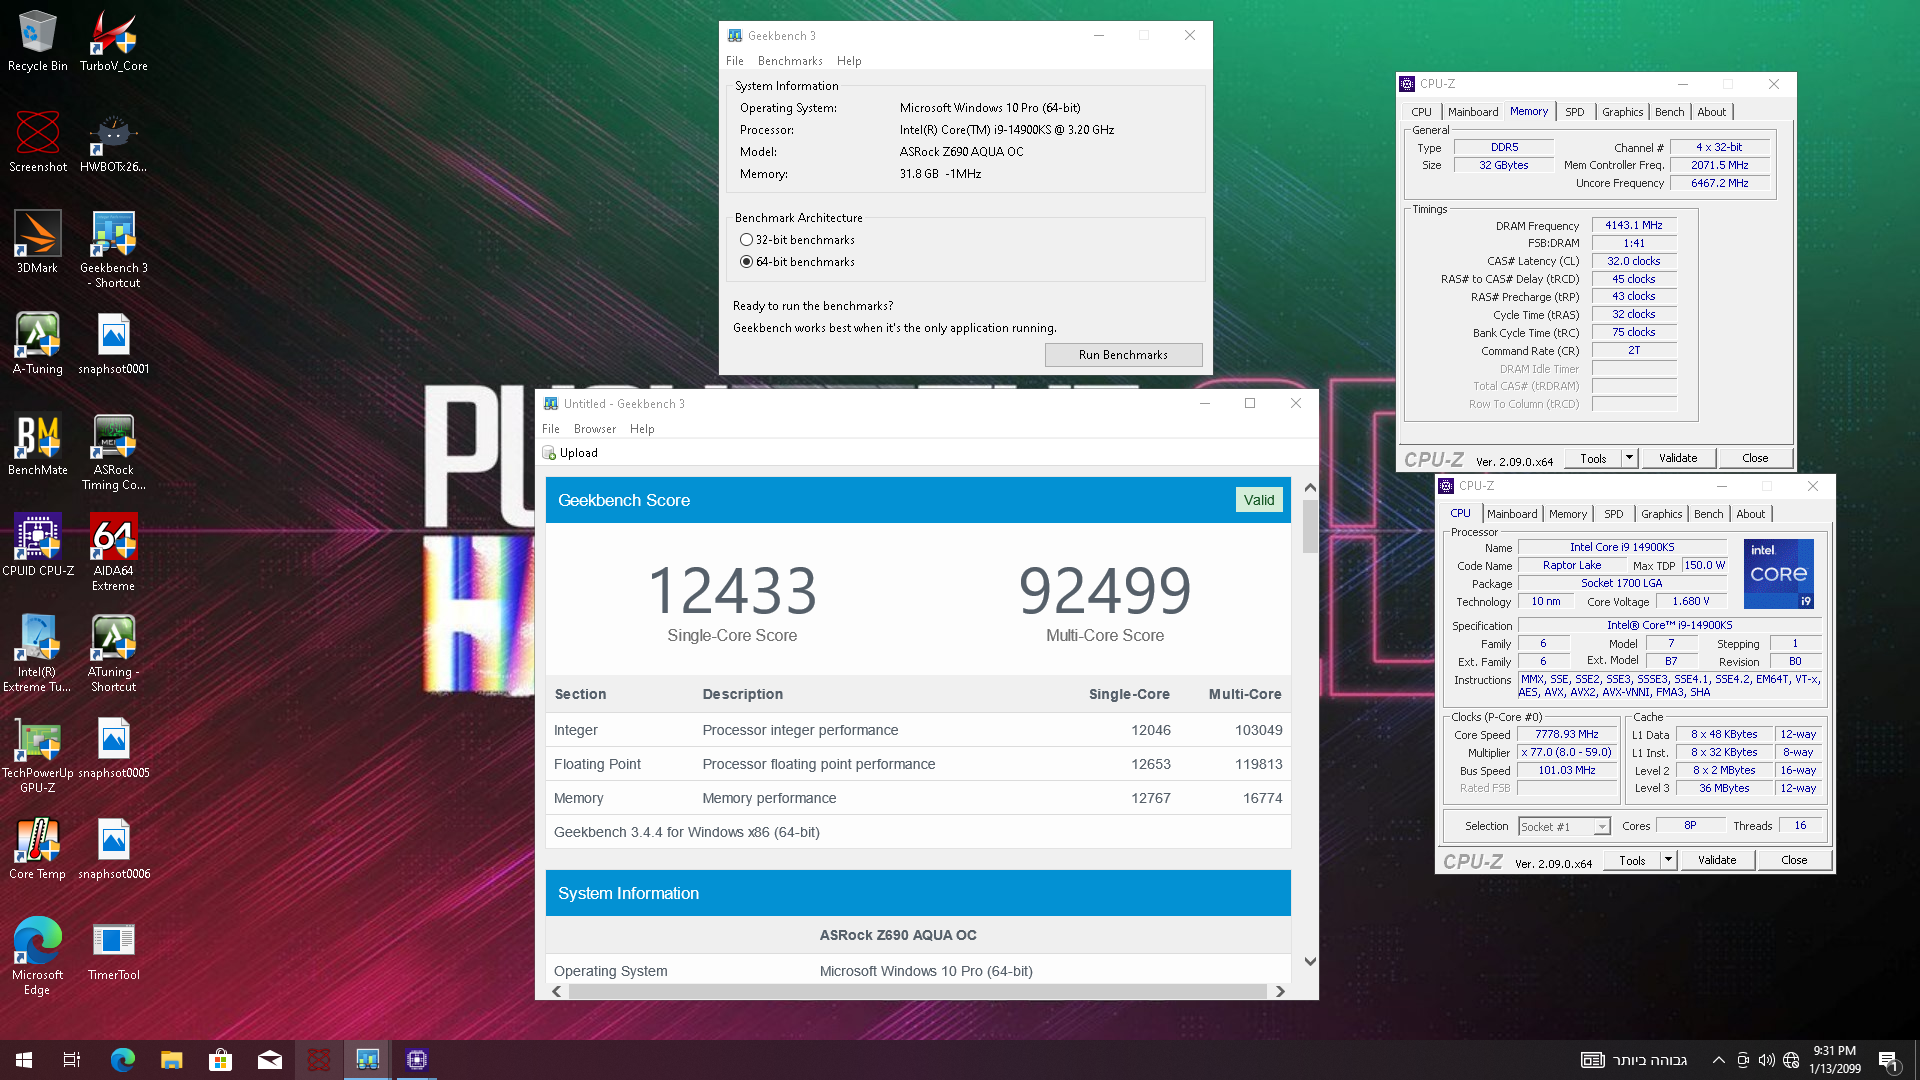Open ASRock Timing Configurator icon

coord(113,452)
